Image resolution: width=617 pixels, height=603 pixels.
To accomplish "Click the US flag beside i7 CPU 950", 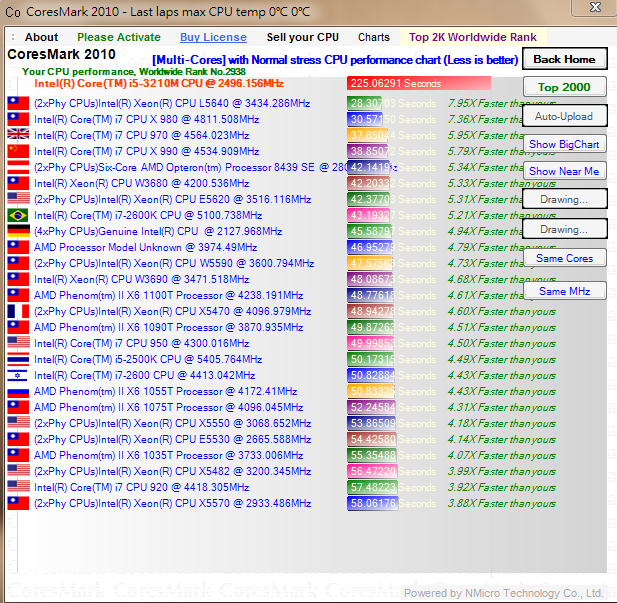I will click(18, 343).
